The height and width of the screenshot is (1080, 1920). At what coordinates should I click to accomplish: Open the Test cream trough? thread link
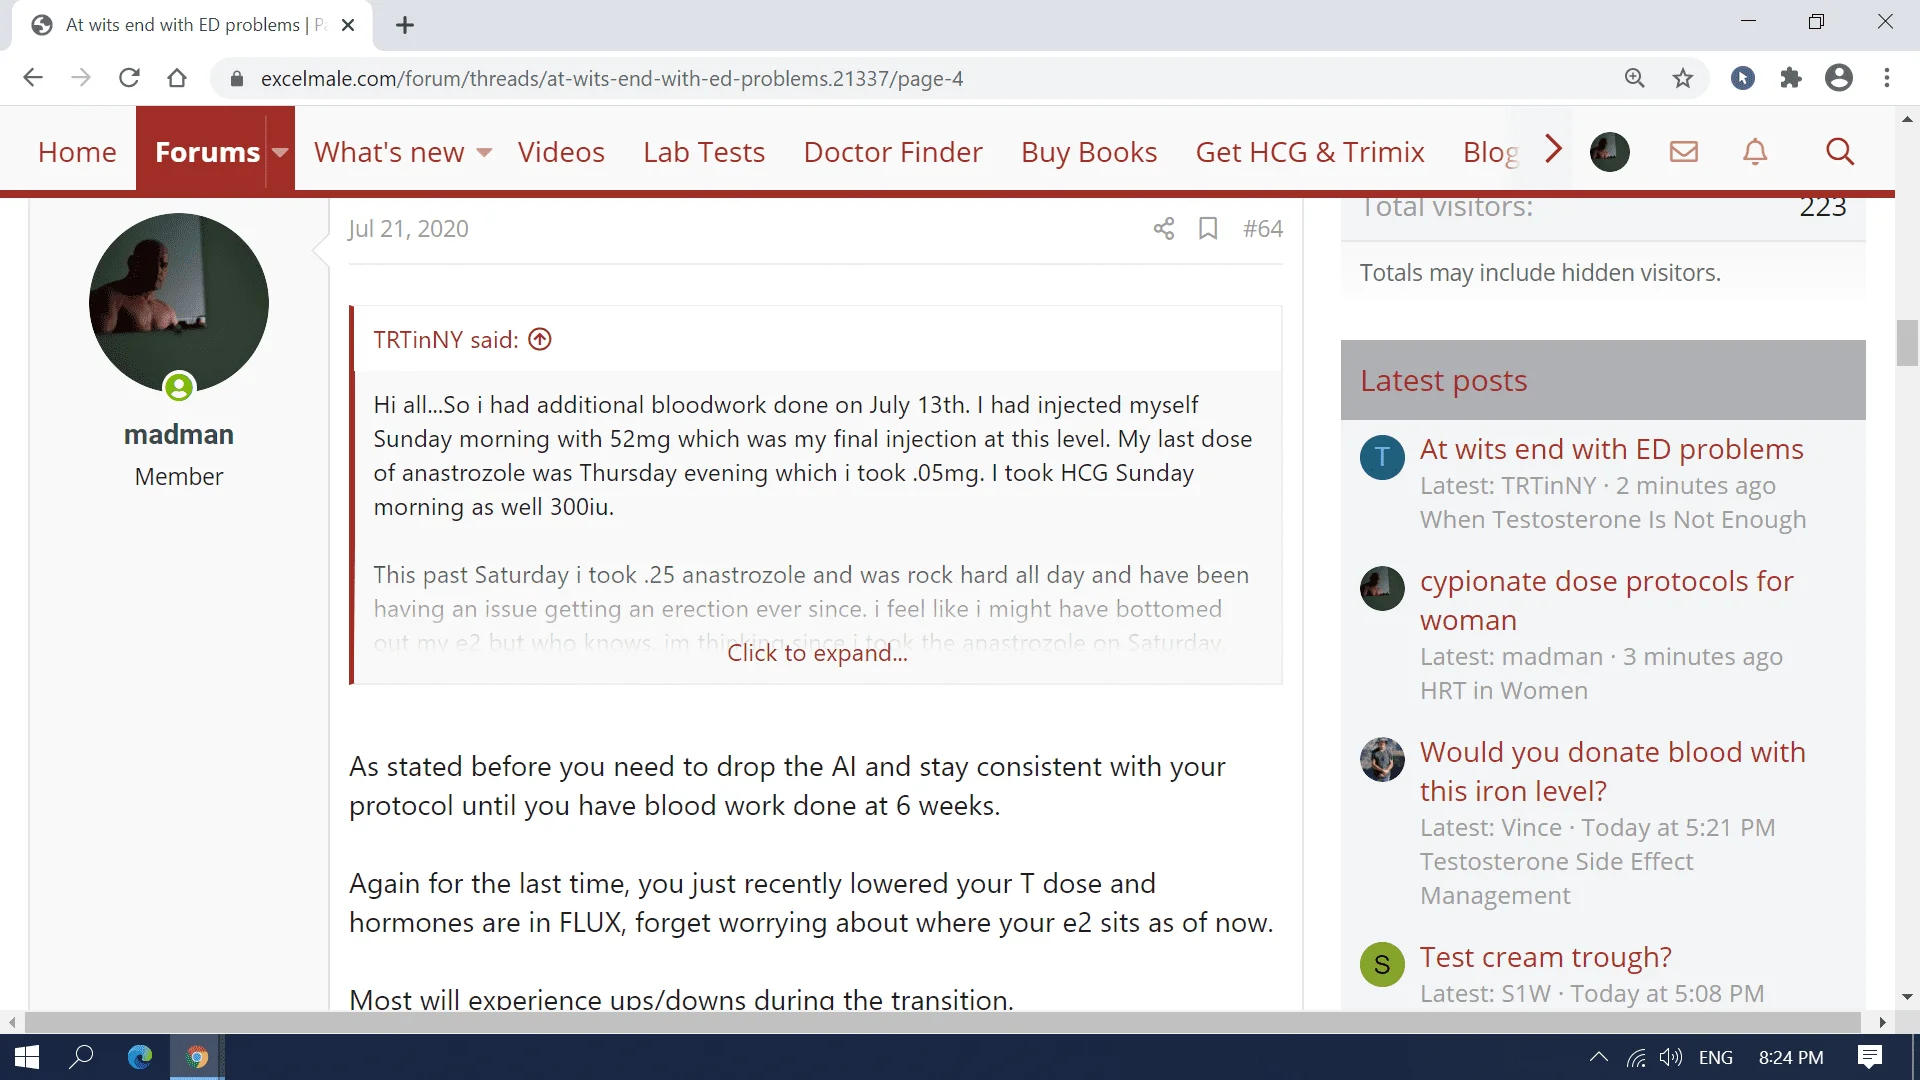pyautogui.click(x=1545, y=957)
